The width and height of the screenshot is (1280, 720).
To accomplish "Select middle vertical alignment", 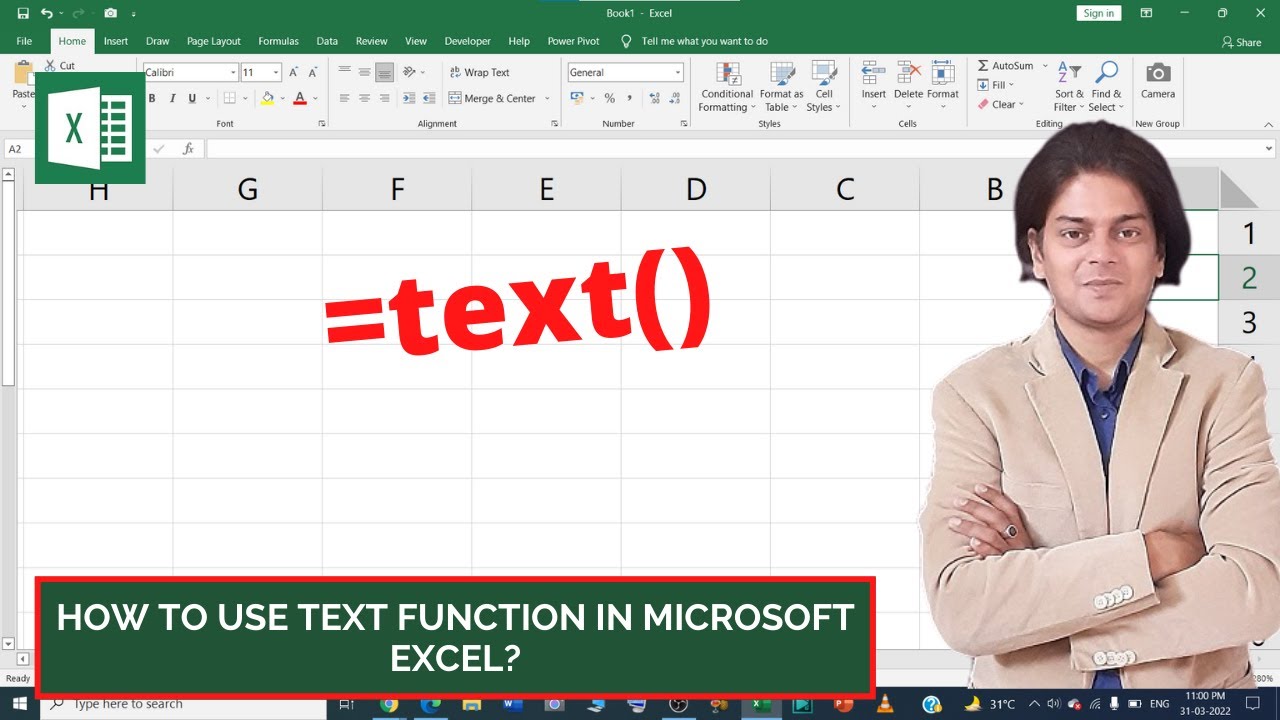I will 364,72.
